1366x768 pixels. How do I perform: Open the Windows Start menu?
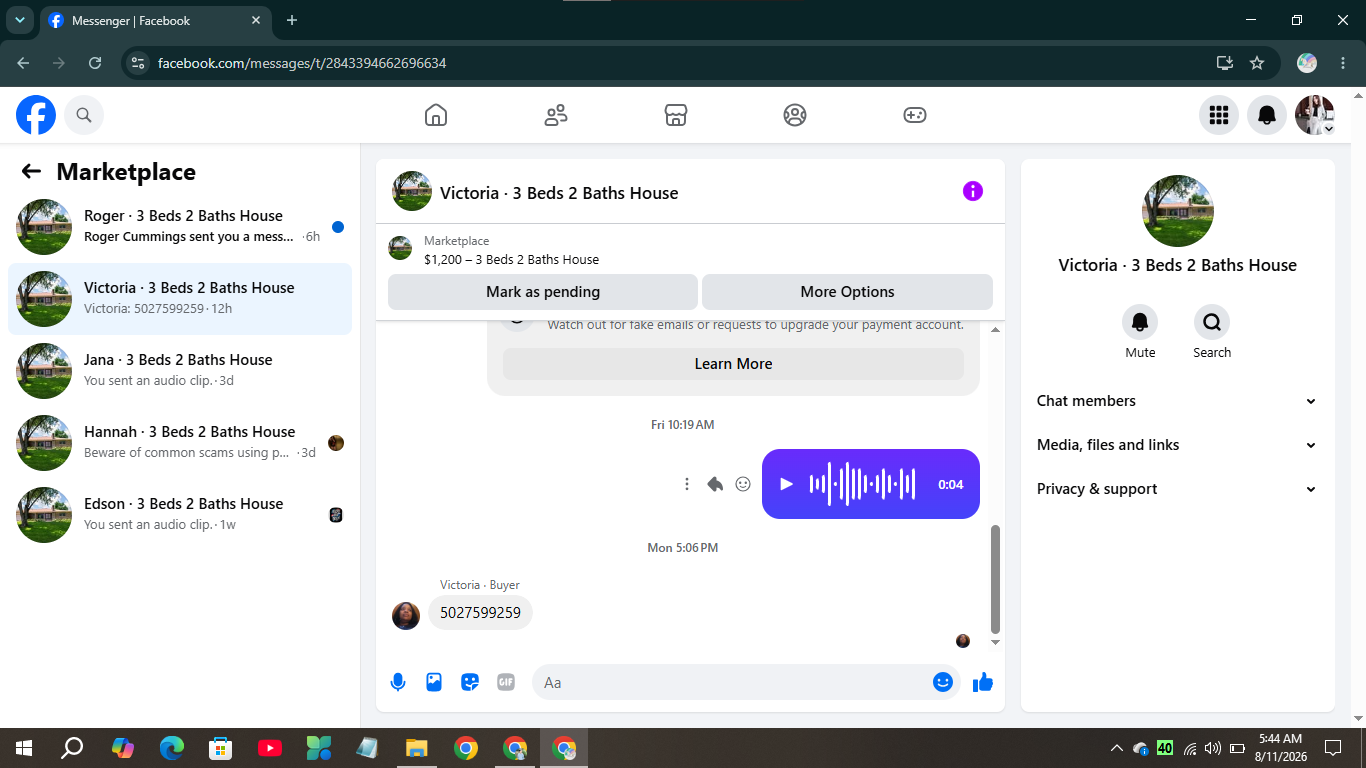coord(24,748)
